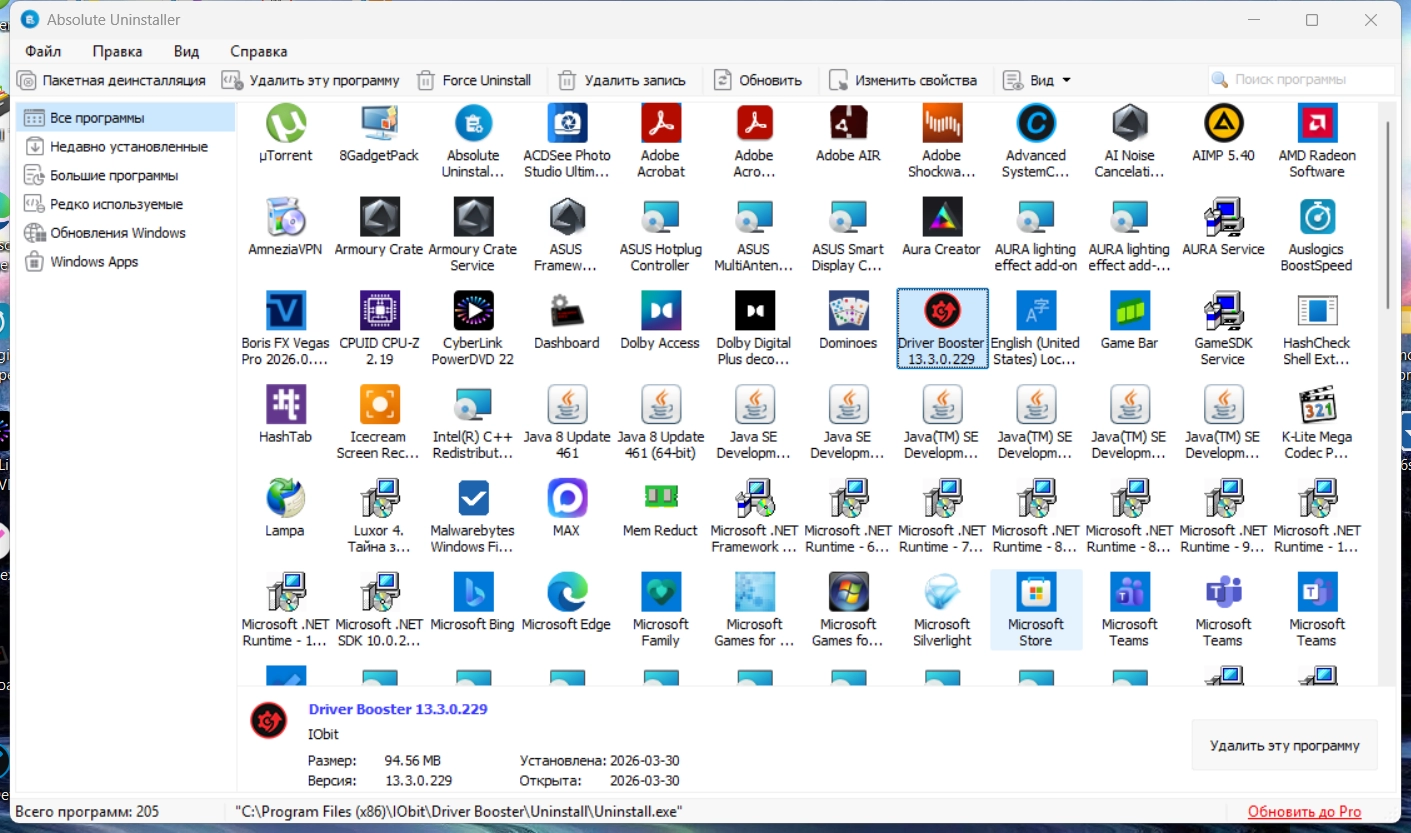Click the AMD Radeon Software icon
The image size is (1411, 833).
(x=1317, y=124)
